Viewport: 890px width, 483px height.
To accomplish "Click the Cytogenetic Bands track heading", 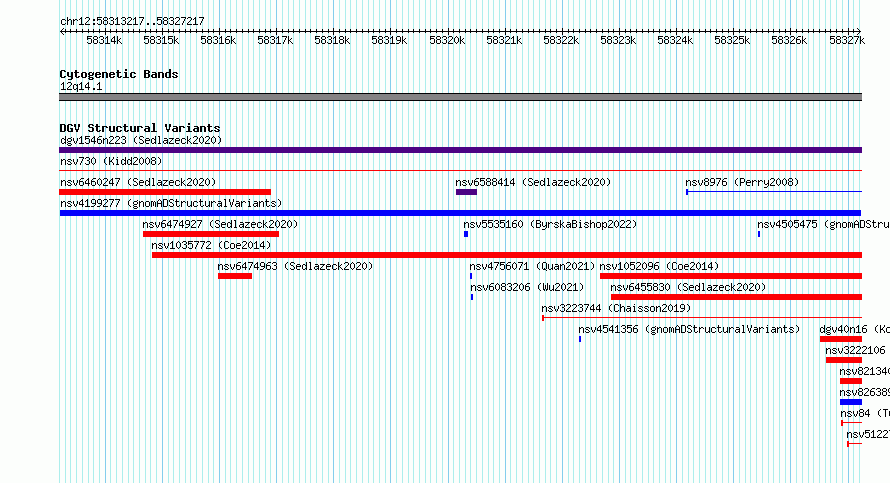I will pos(119,74).
